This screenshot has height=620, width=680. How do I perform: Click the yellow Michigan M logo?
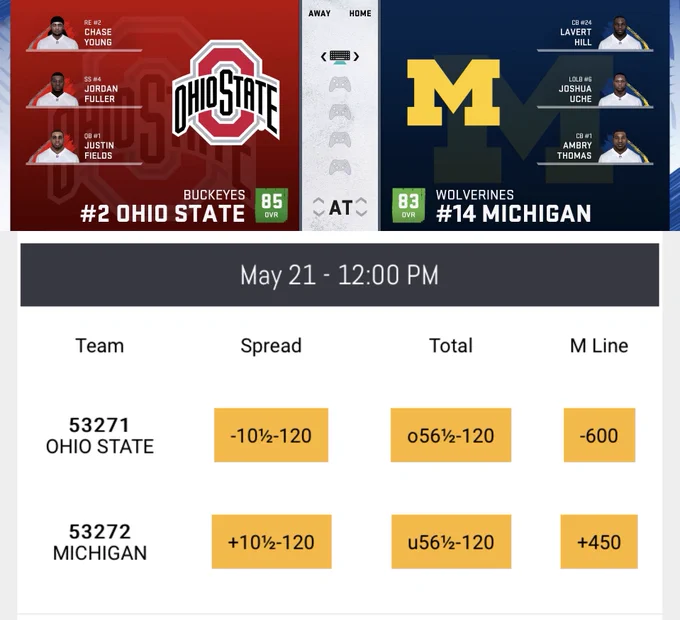(x=453, y=93)
